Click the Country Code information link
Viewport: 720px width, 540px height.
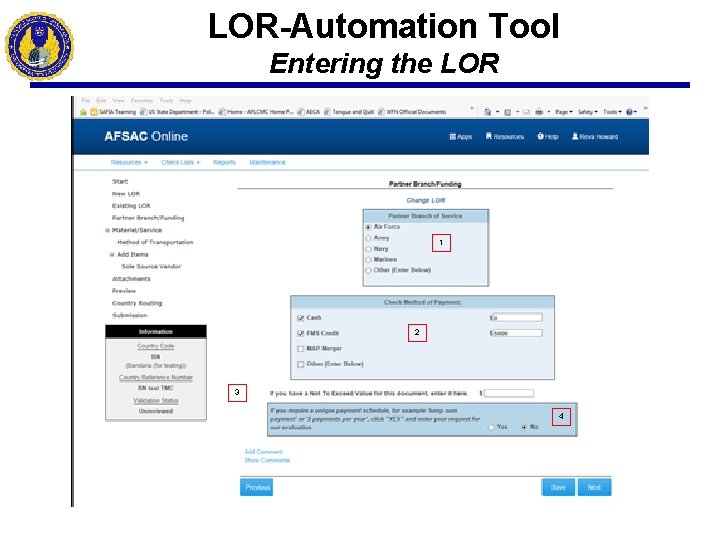coord(156,346)
